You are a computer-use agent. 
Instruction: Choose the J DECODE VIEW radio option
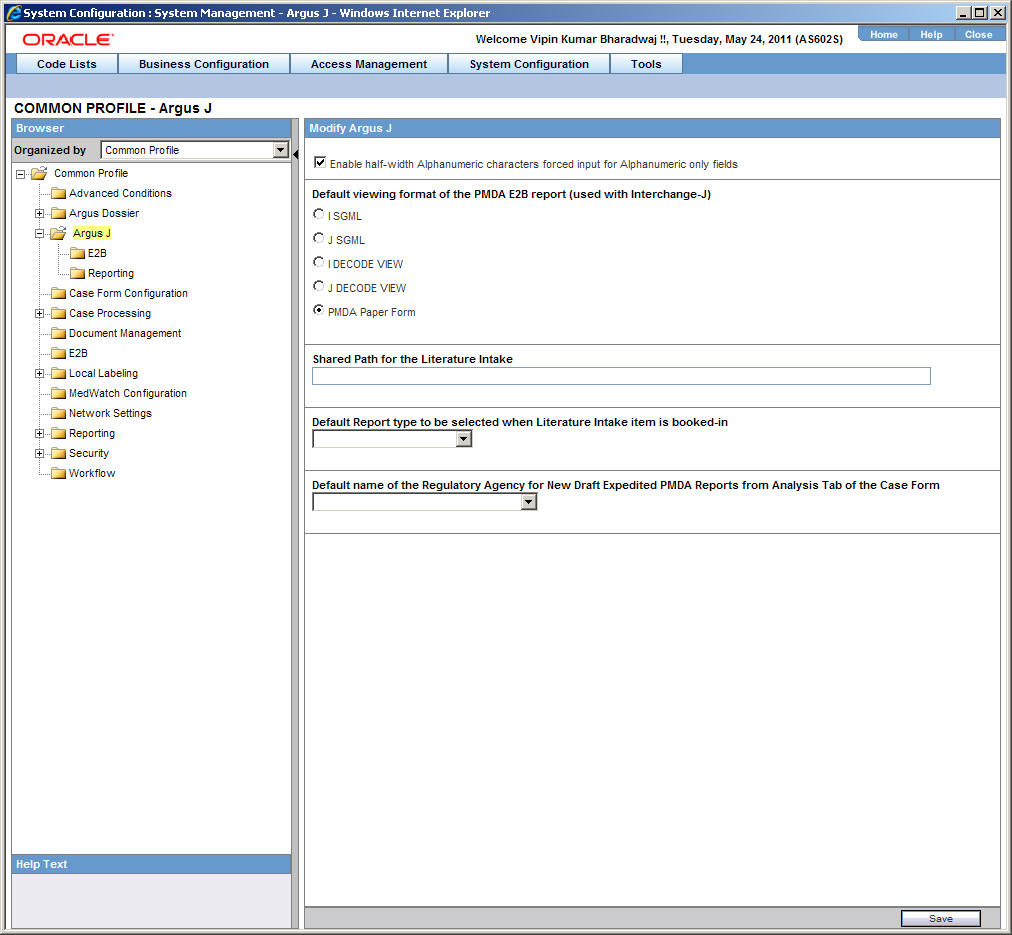318,286
